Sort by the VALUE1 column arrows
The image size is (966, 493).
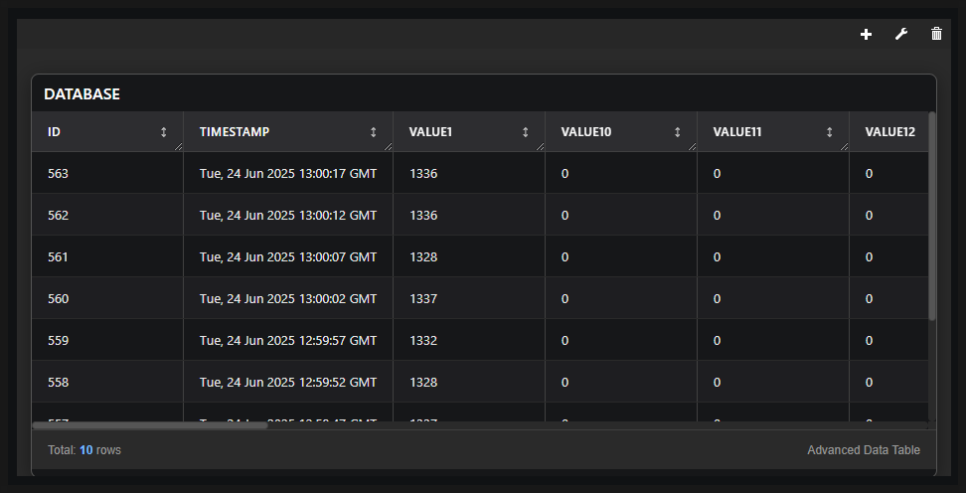point(526,132)
